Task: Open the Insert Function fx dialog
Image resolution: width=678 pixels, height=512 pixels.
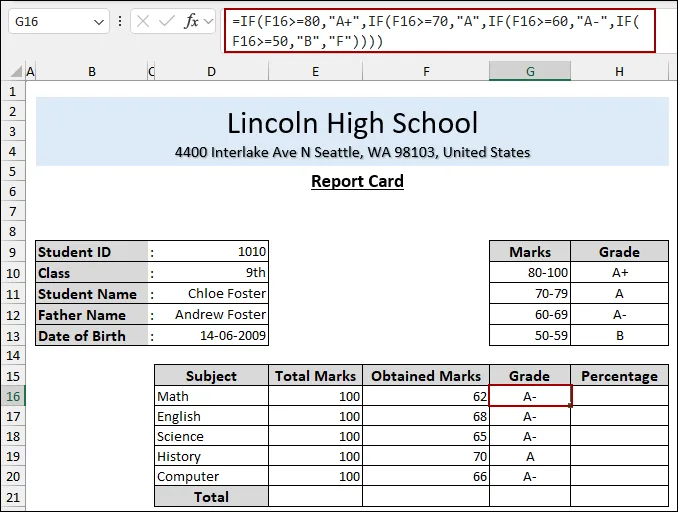Action: click(191, 21)
